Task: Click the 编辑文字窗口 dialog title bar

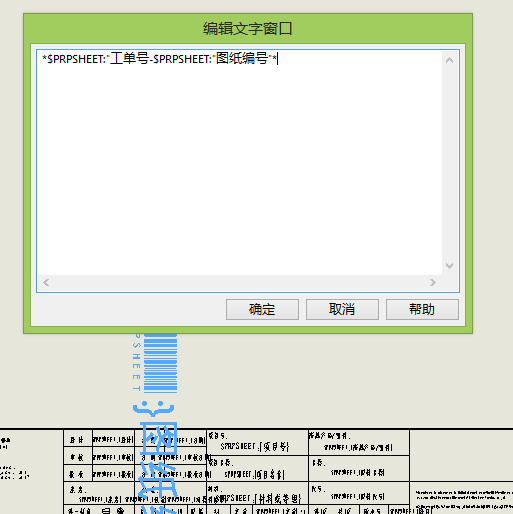Action: coord(248,29)
